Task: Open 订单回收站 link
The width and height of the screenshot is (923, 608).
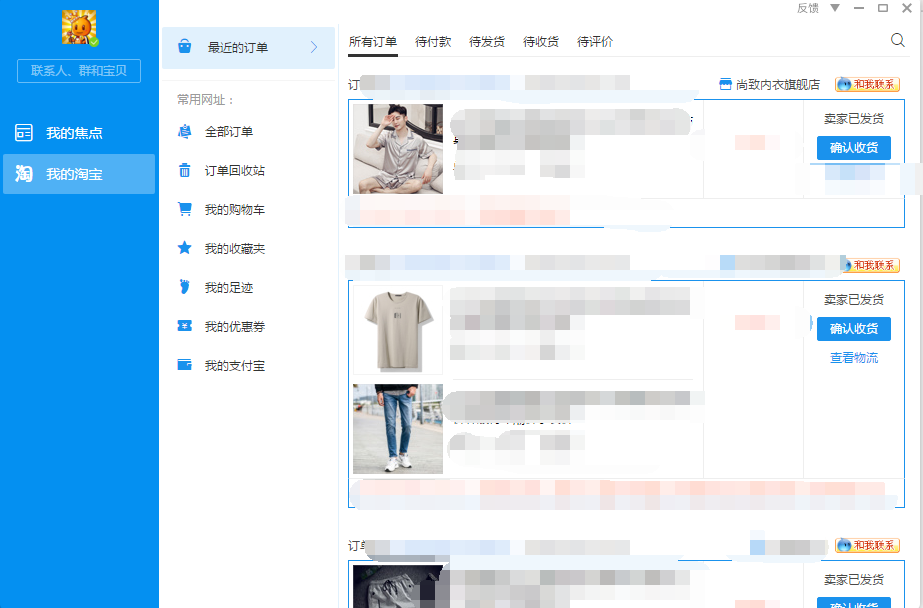Action: click(x=234, y=171)
